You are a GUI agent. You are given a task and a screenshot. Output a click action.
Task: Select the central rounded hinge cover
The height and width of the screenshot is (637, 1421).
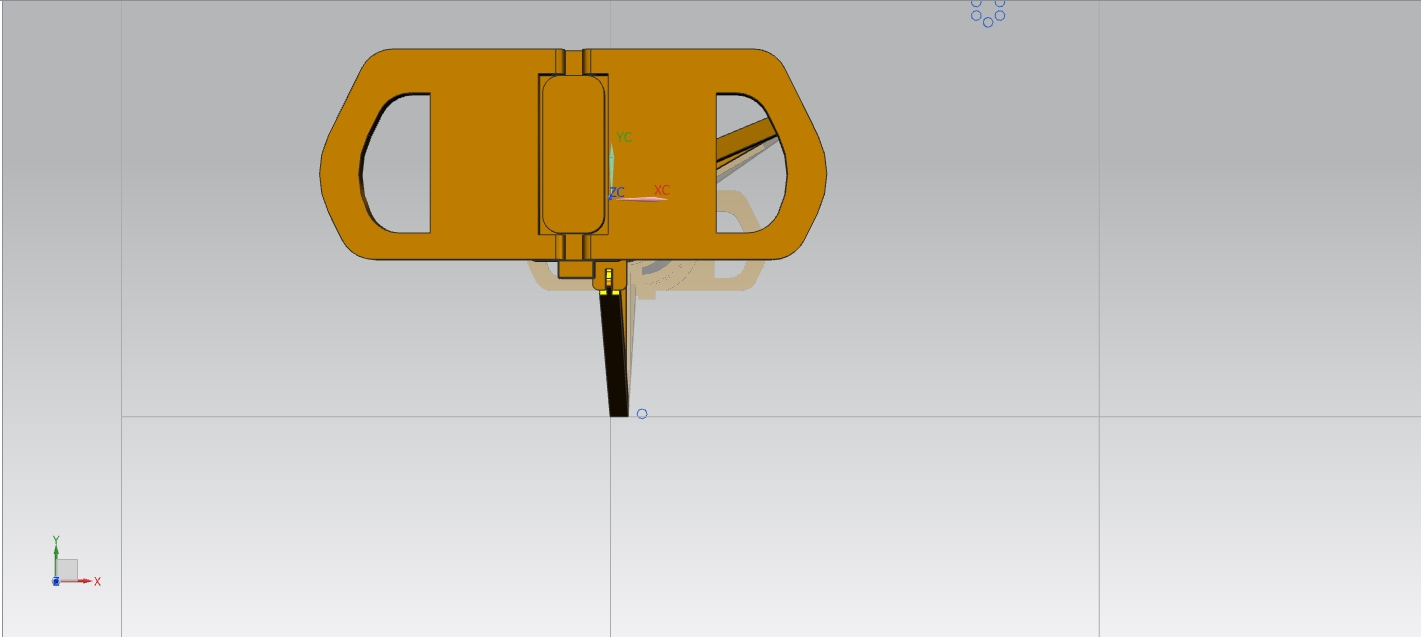point(573,153)
